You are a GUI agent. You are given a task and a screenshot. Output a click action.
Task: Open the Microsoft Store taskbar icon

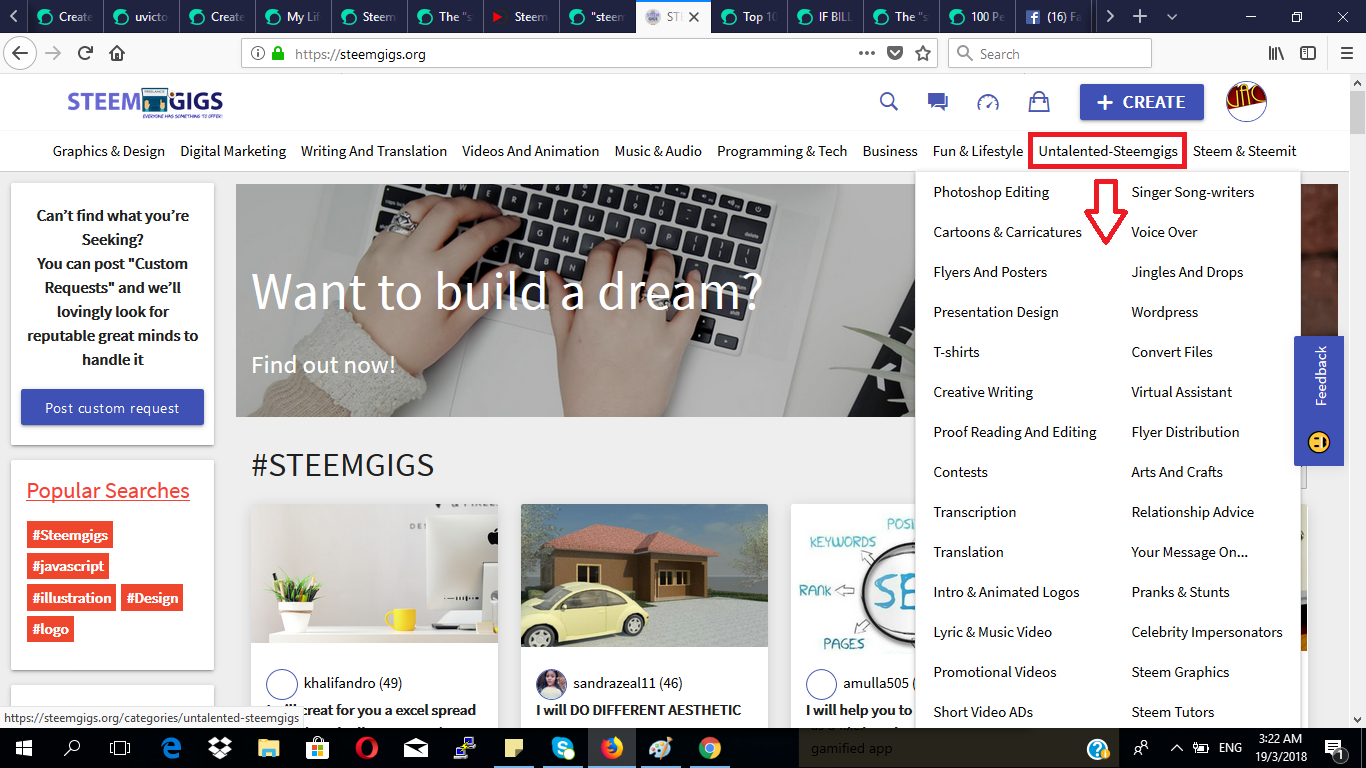[x=317, y=747]
